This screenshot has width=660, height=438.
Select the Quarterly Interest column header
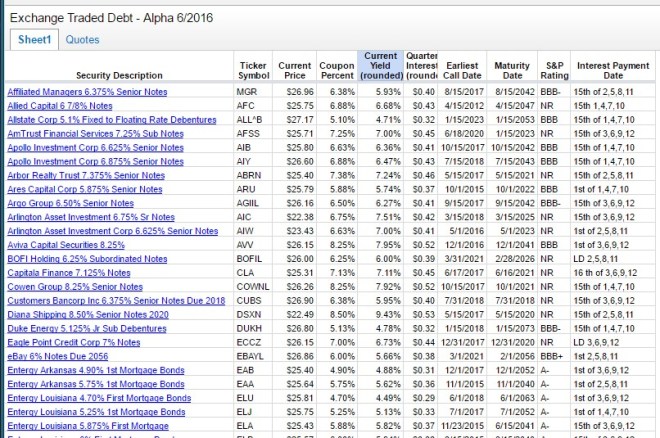[x=420, y=66]
